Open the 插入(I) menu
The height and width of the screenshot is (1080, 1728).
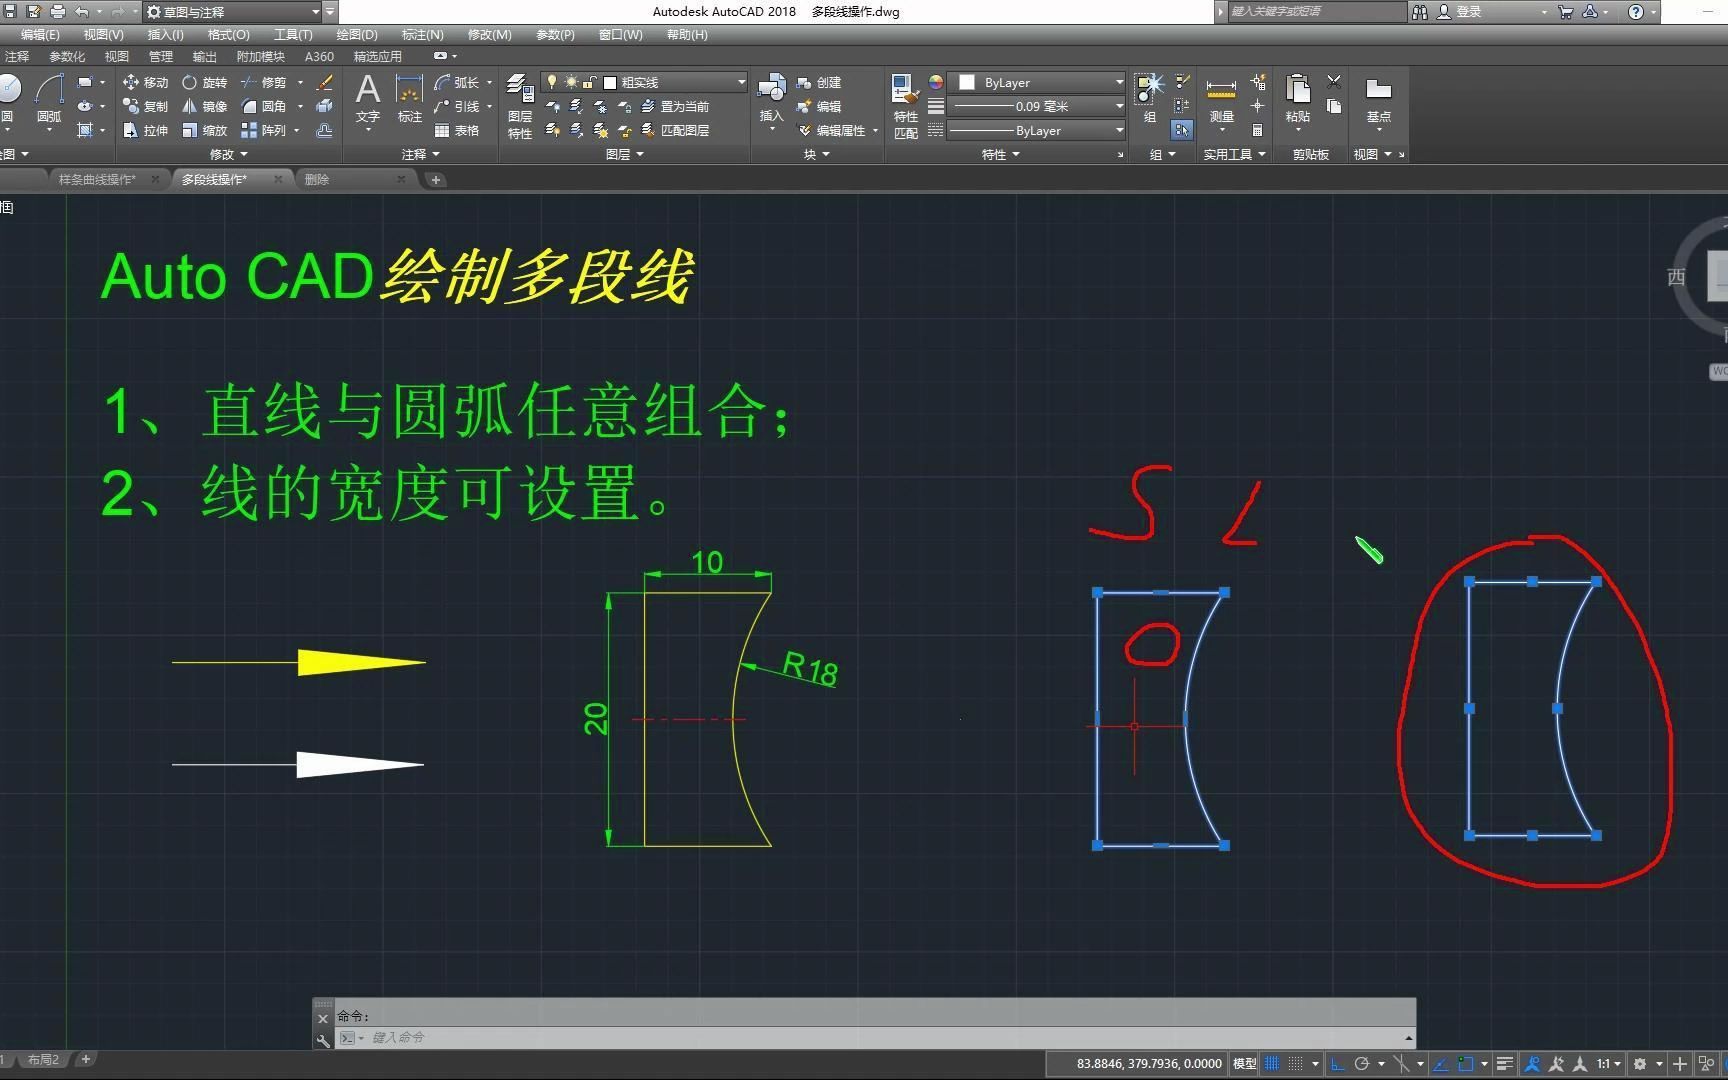(x=164, y=34)
